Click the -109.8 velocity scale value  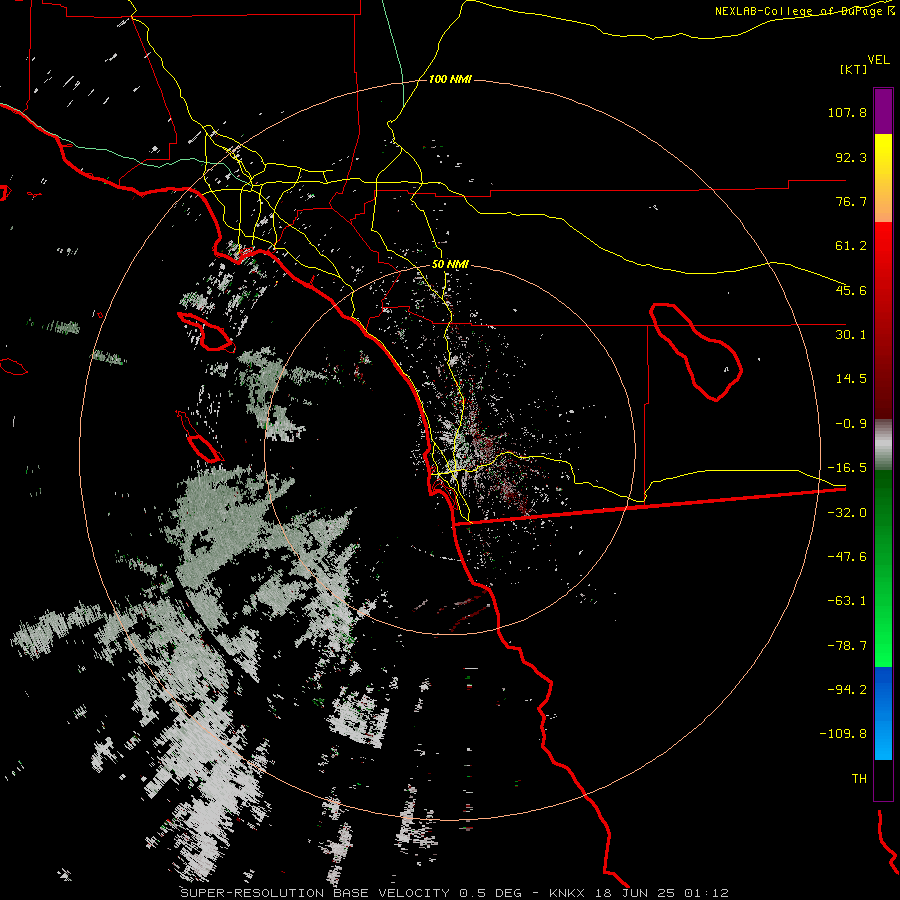pos(843,734)
